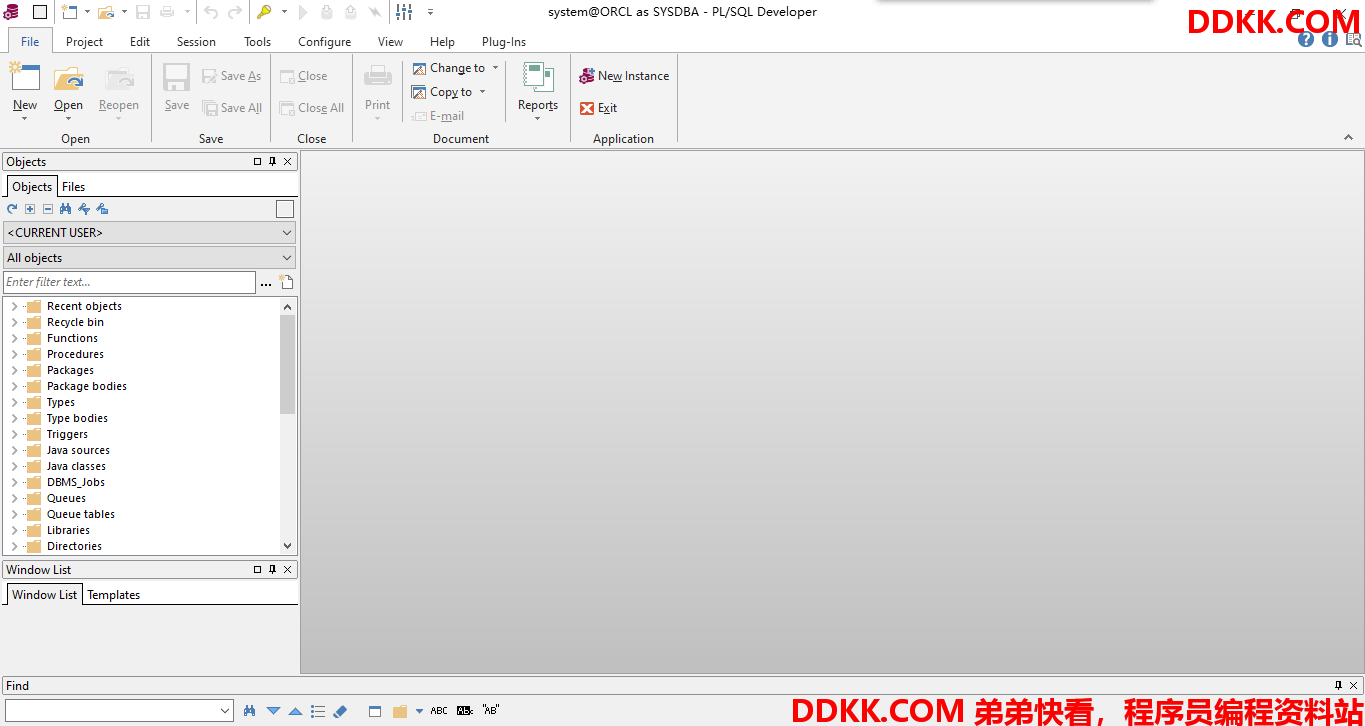Click the object folders wrench icon

coord(102,209)
